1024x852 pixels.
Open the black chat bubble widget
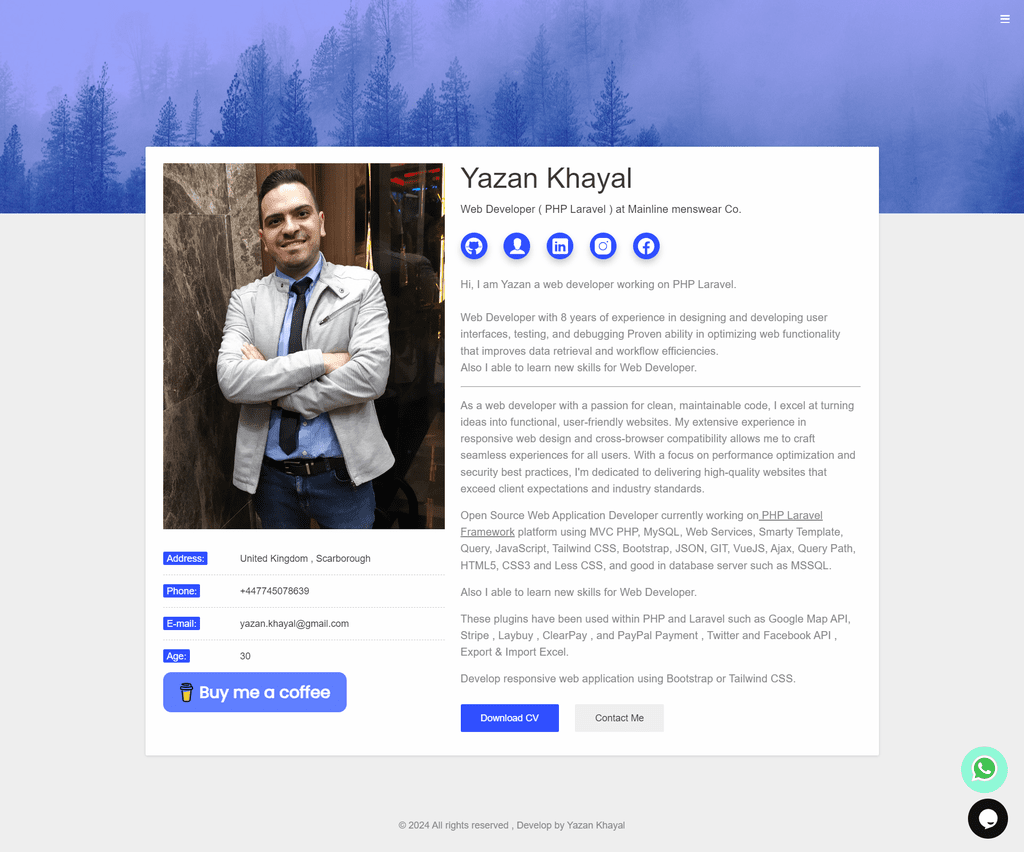(x=987, y=819)
